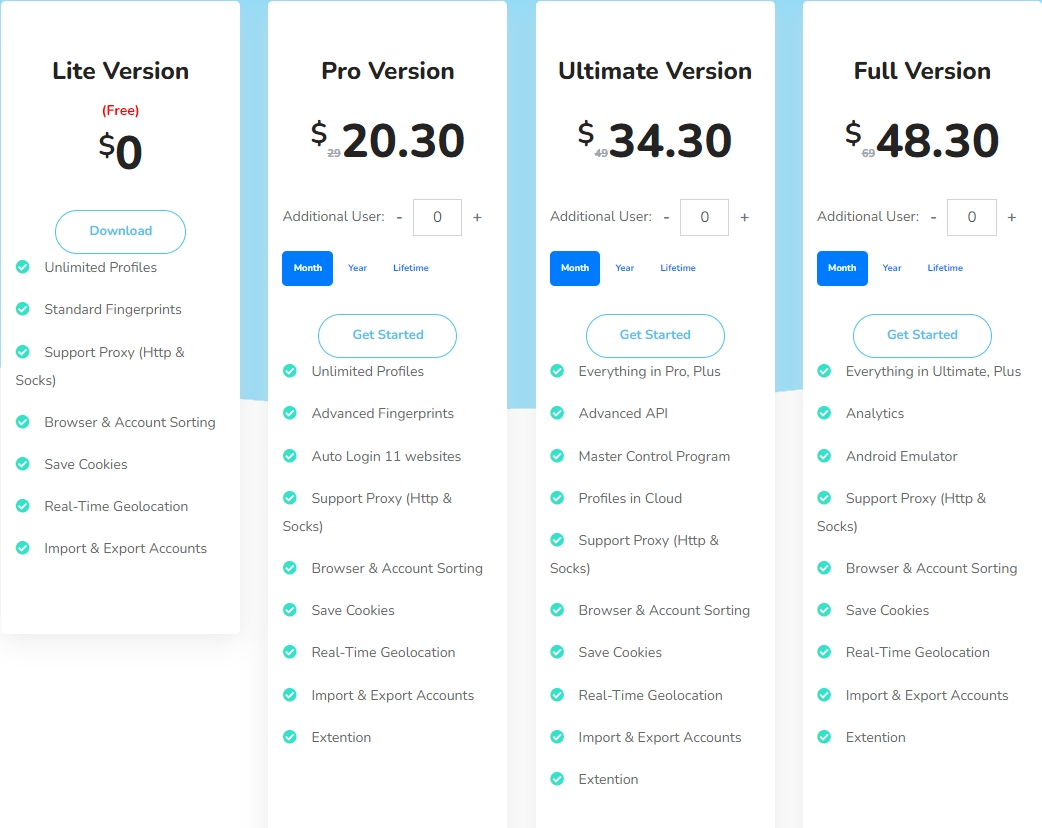1042x828 pixels.
Task: Click checkmark icon beside Advanced API
Action: tap(557, 413)
